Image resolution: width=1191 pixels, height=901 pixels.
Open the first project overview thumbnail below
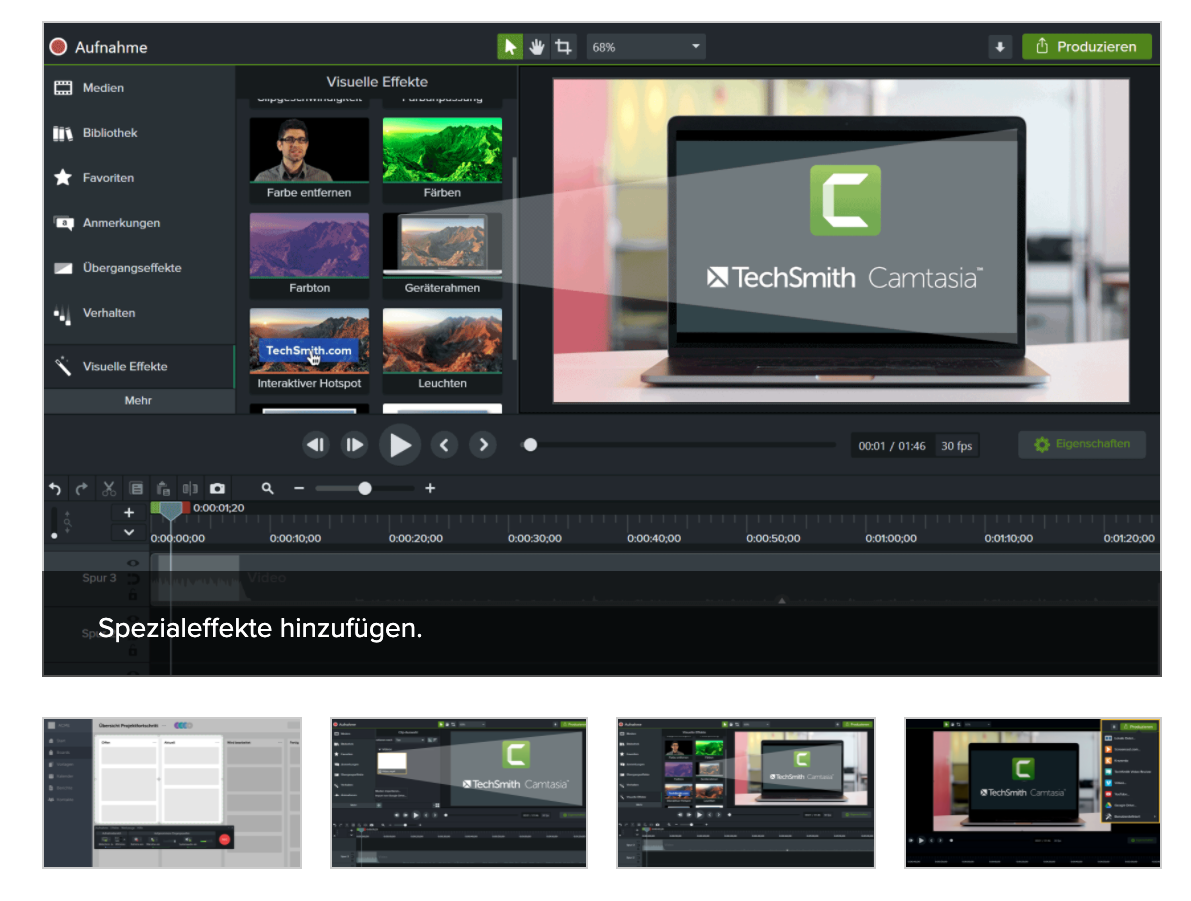tap(172, 793)
